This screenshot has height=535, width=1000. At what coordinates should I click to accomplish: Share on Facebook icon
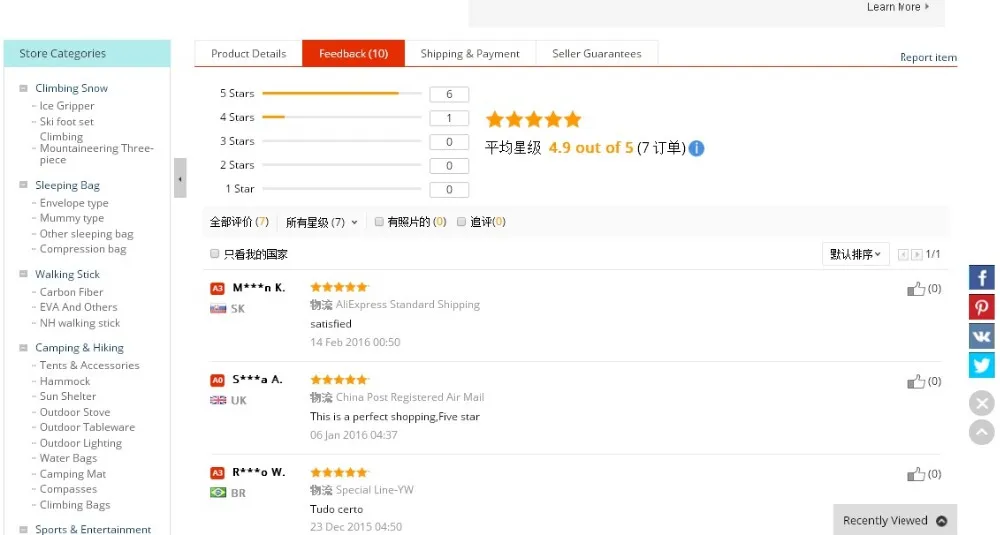coord(982,277)
